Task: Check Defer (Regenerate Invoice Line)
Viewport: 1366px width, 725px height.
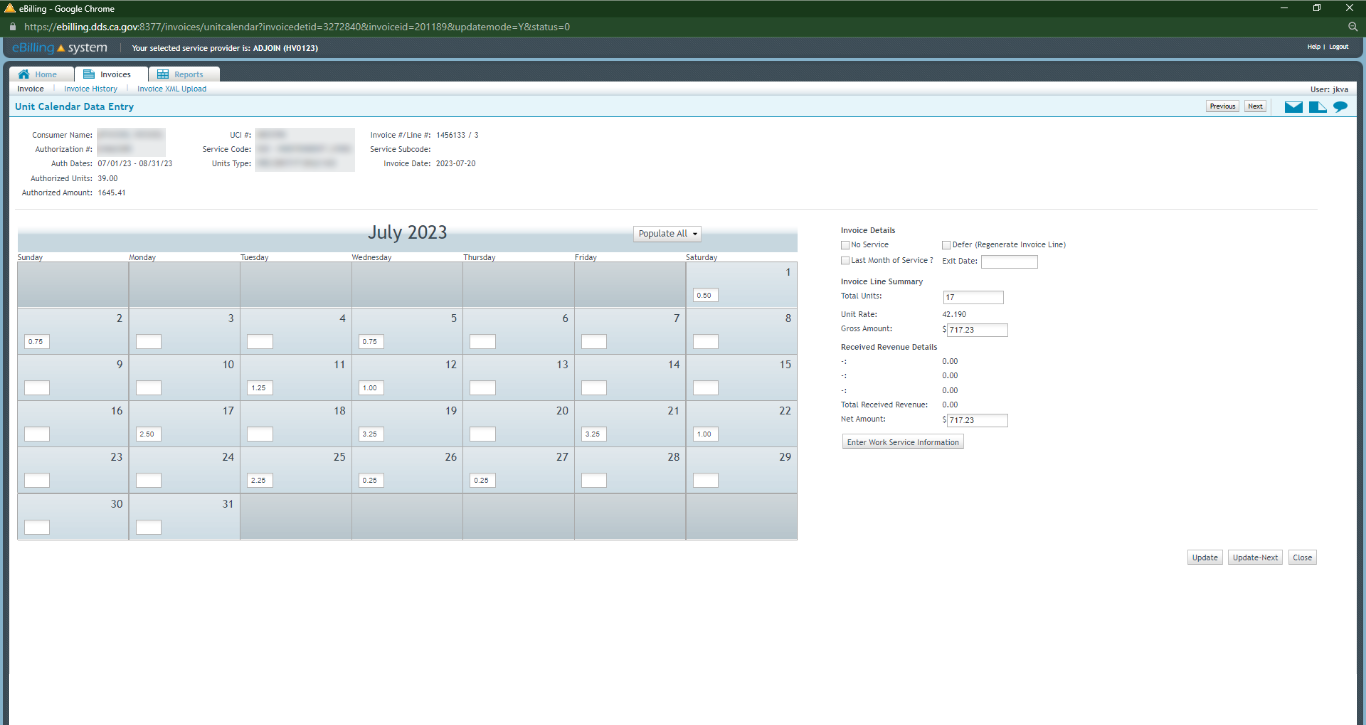Action: click(946, 244)
